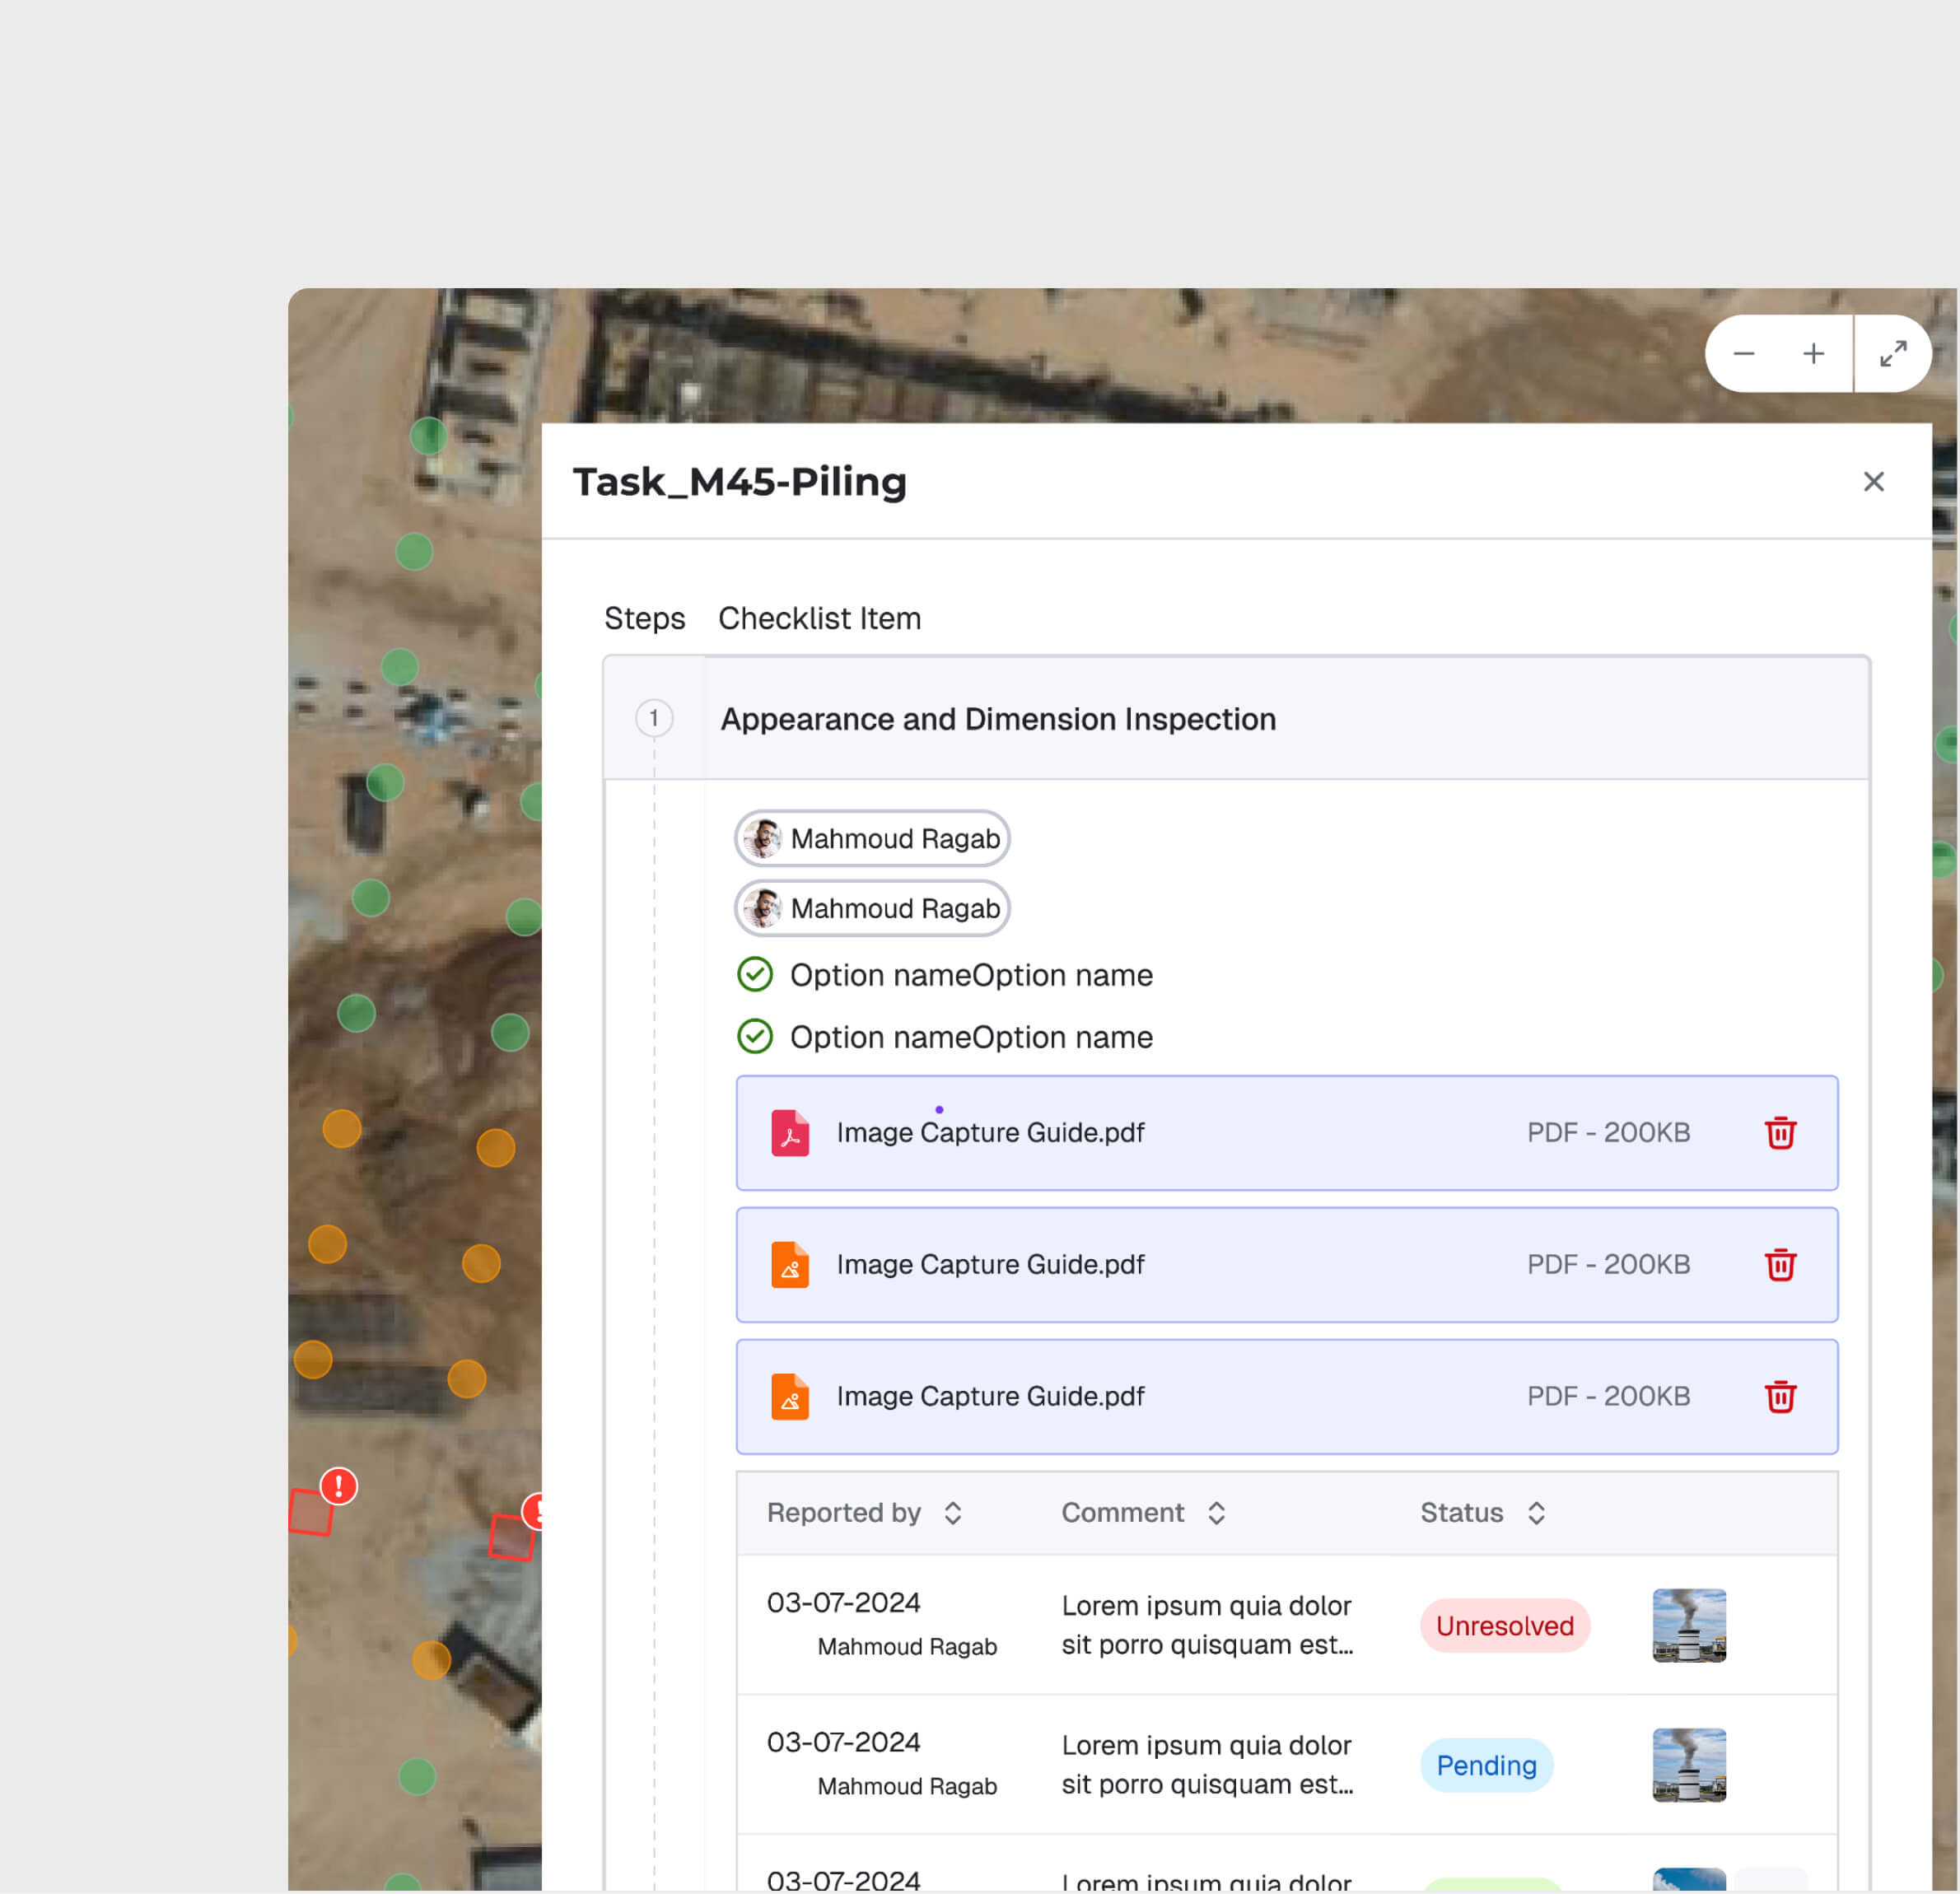
Task: Delete the first Image Capture Guide.pdf attachment
Action: (1781, 1133)
